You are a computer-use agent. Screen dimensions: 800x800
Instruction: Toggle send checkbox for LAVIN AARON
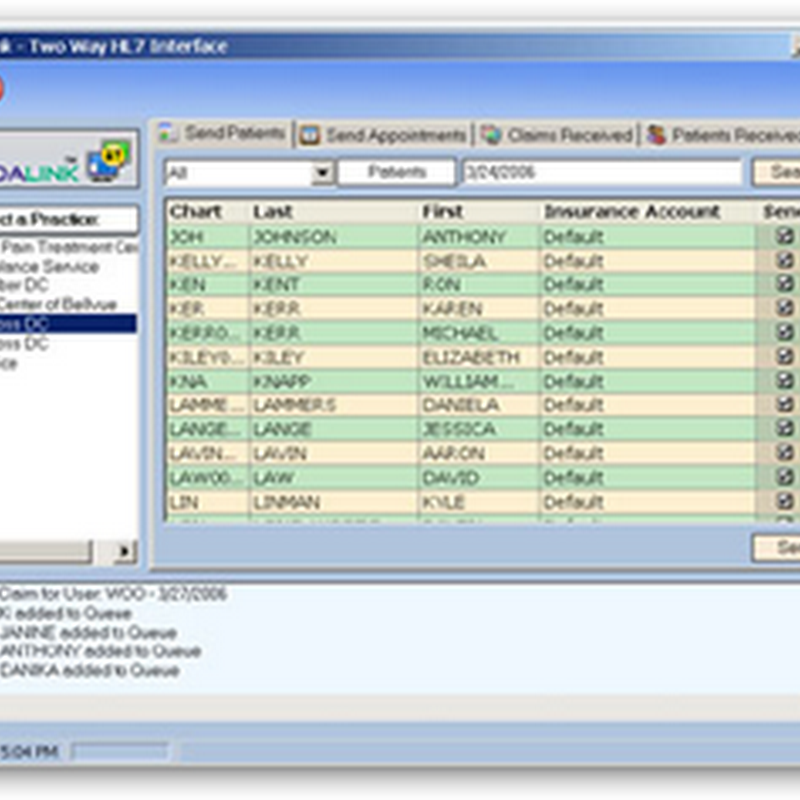(785, 453)
